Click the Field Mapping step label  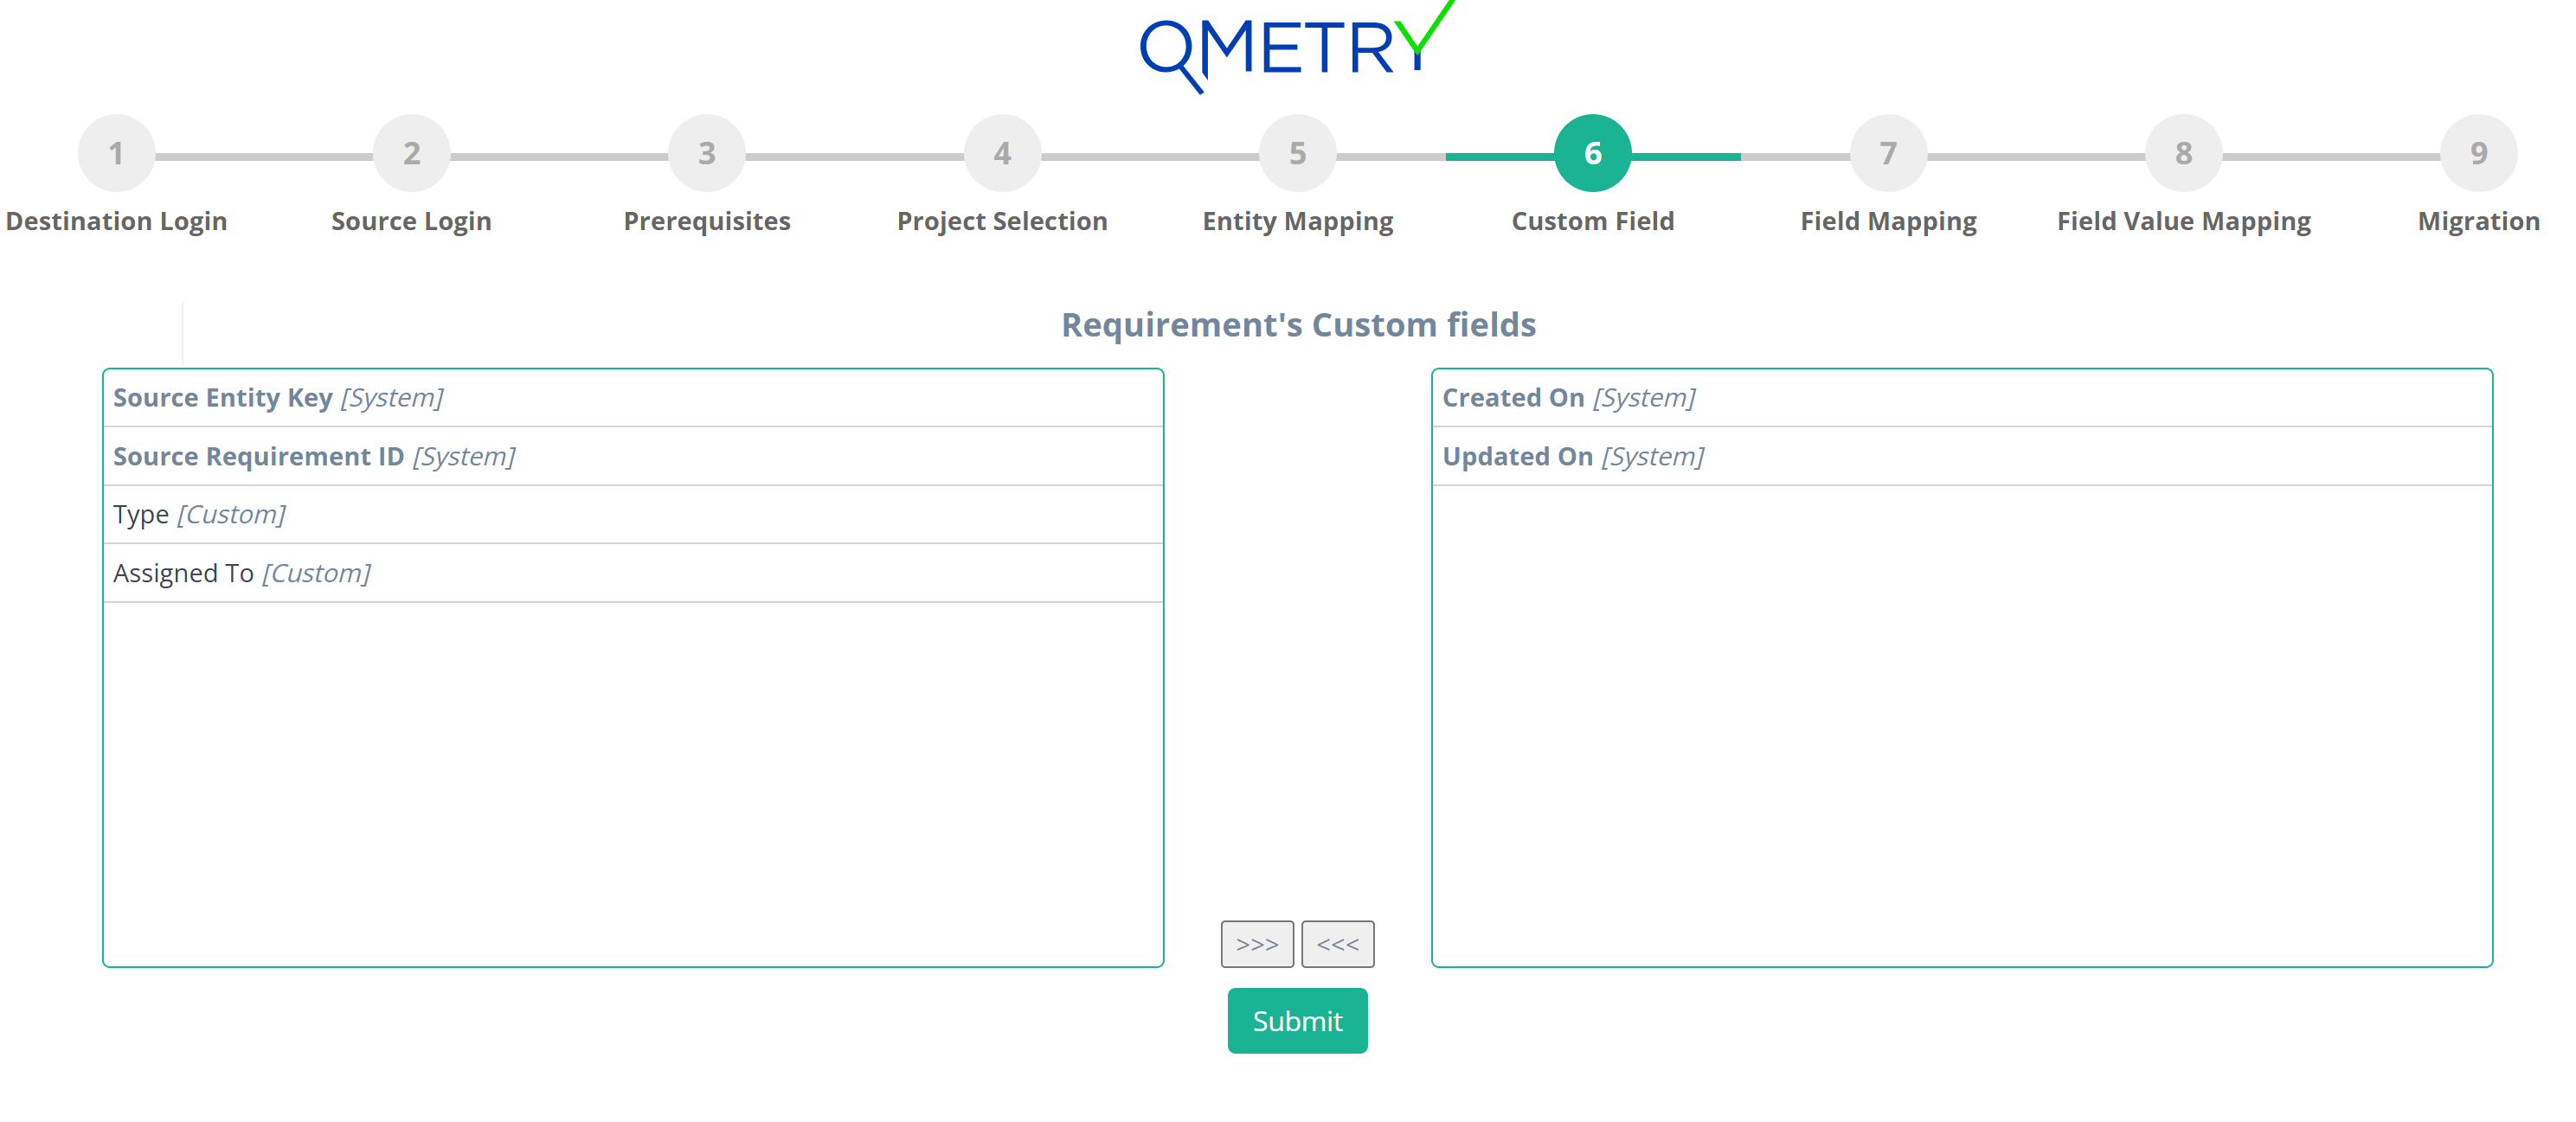(1888, 221)
